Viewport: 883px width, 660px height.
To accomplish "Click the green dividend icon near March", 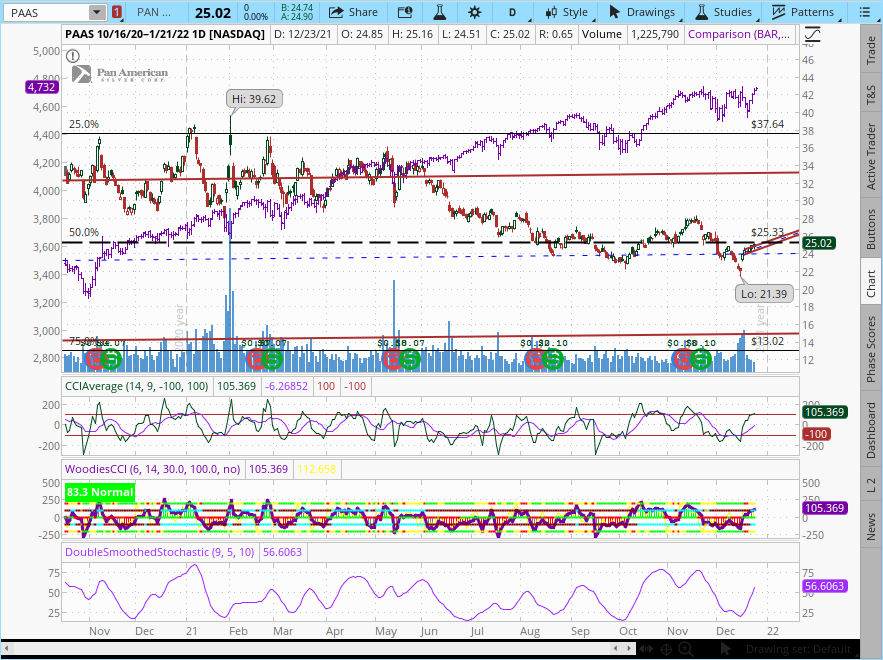I will pos(272,359).
